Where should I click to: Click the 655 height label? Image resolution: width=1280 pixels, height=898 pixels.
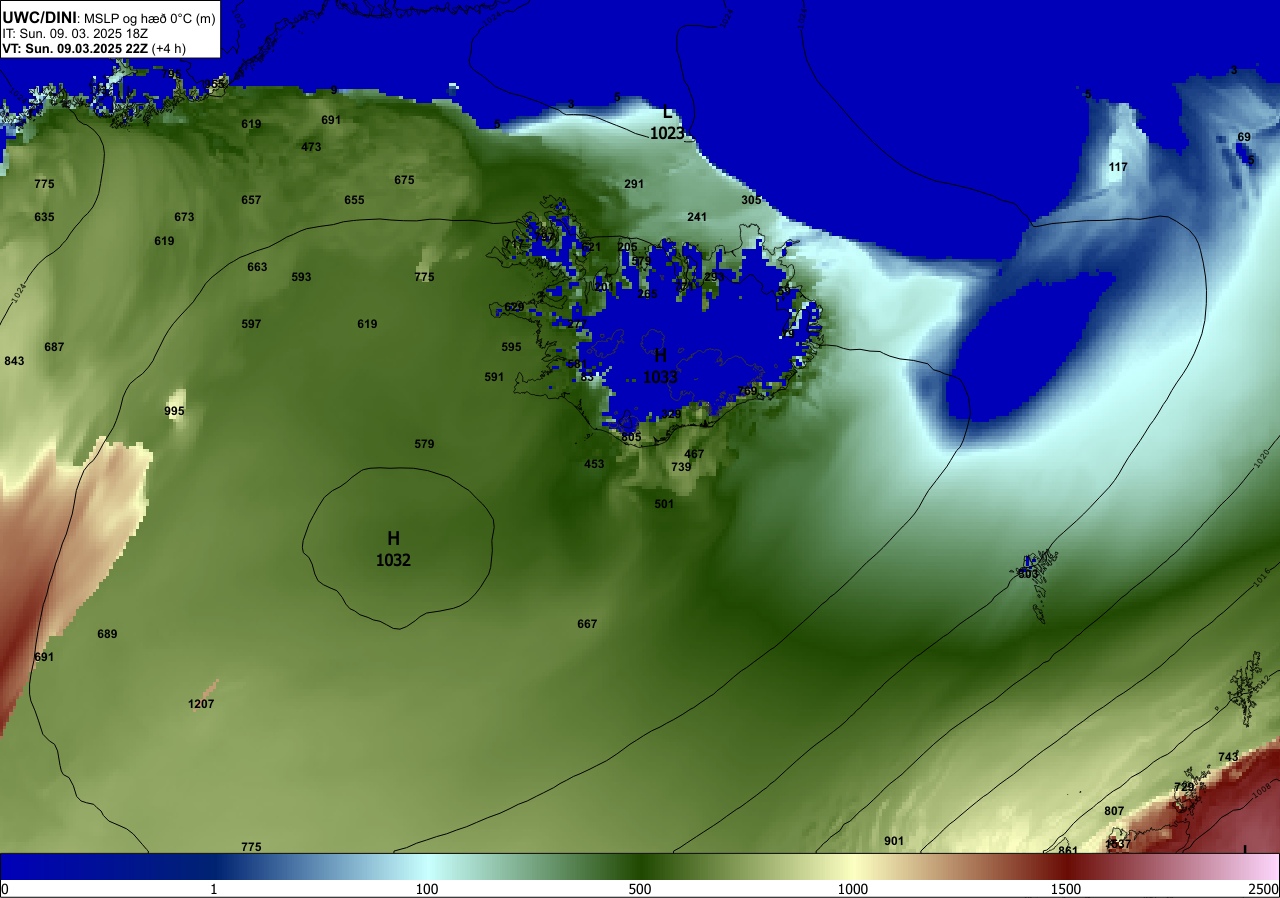pos(354,200)
